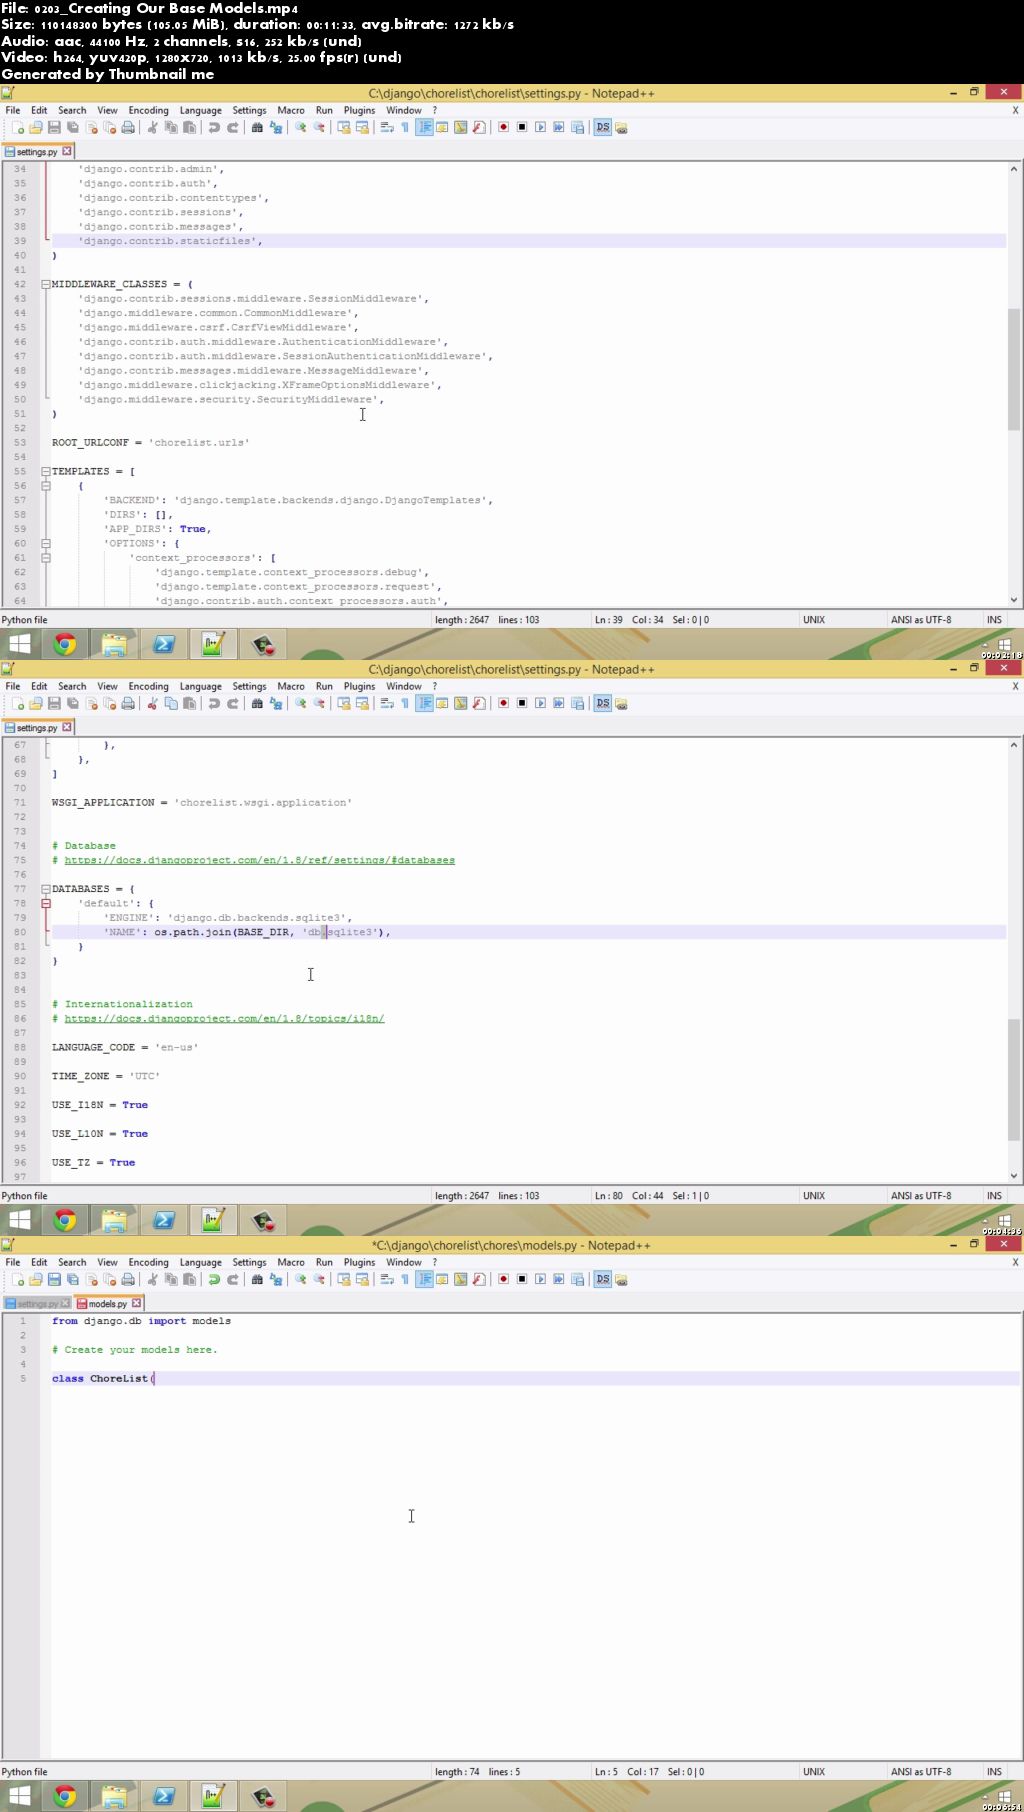Collapse TEMPLATES fold marker on line 55
This screenshot has width=1024, height=1812.
pyautogui.click(x=46, y=471)
